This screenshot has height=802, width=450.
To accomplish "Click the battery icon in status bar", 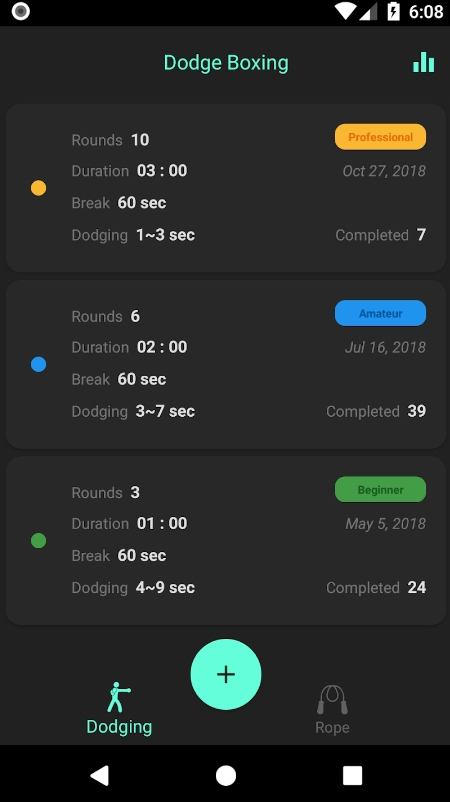I will point(393,11).
